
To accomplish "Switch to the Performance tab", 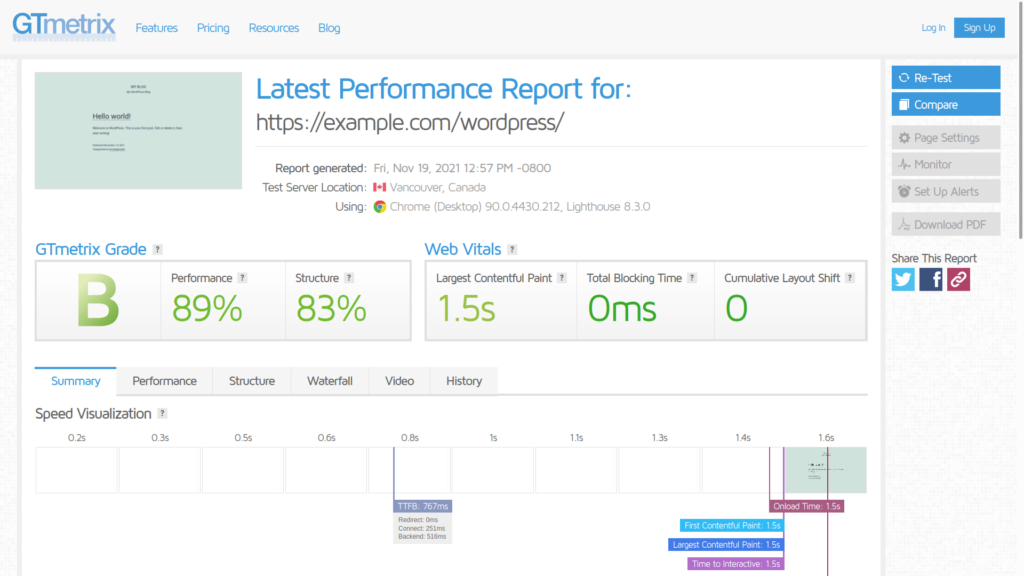I will point(165,381).
